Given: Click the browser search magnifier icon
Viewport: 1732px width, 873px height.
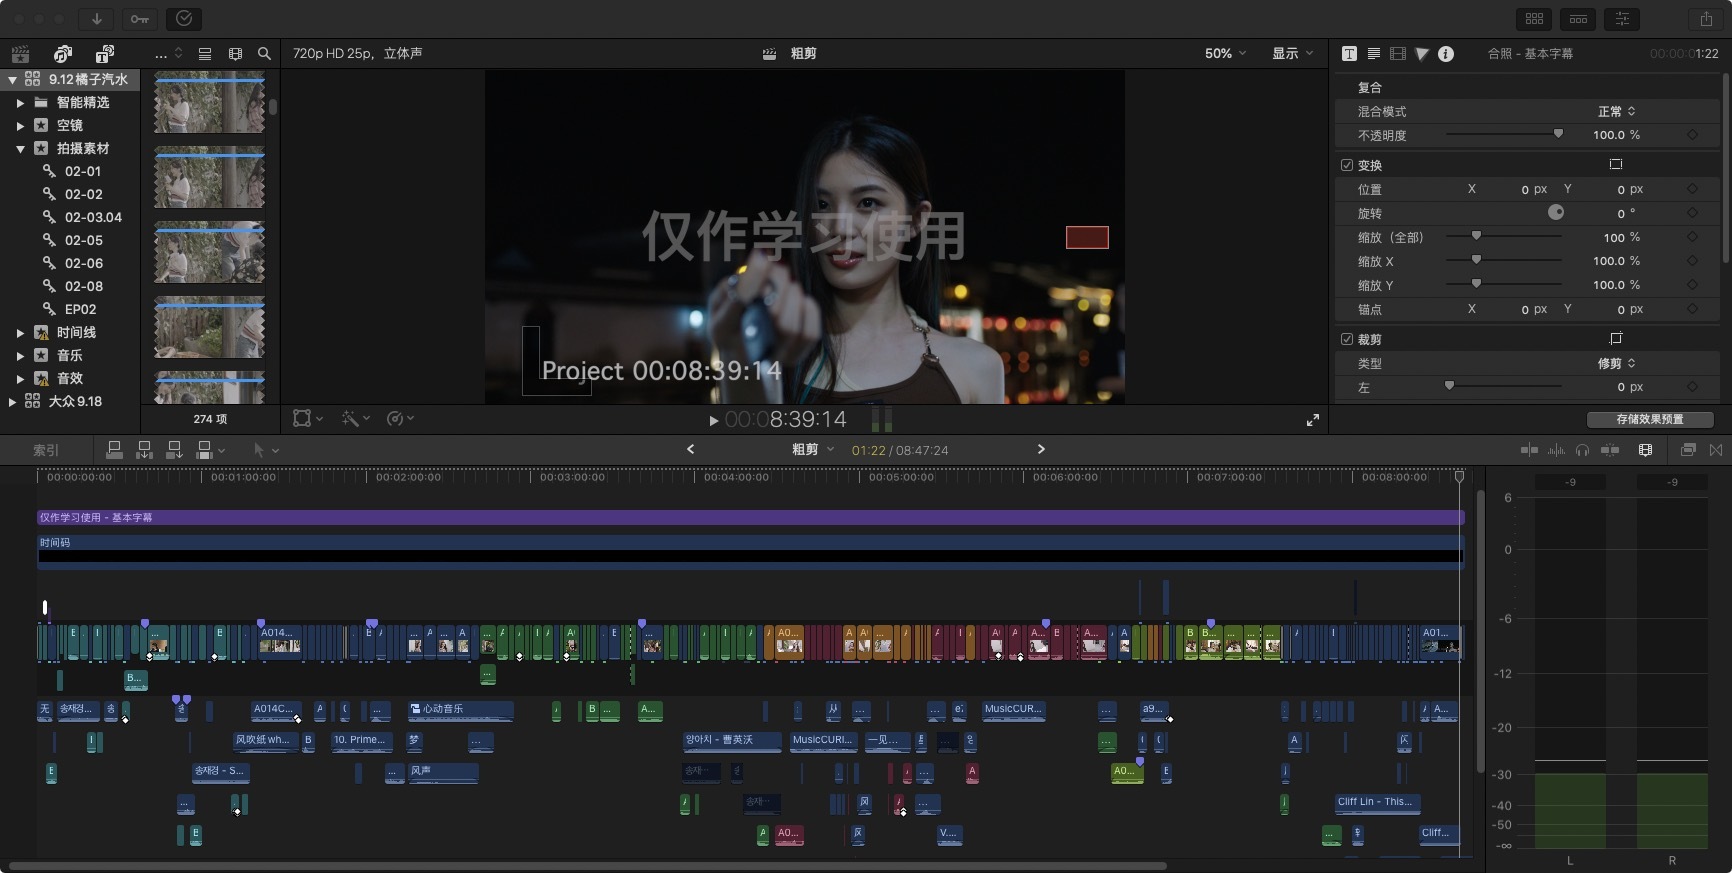Looking at the screenshot, I should (x=264, y=54).
